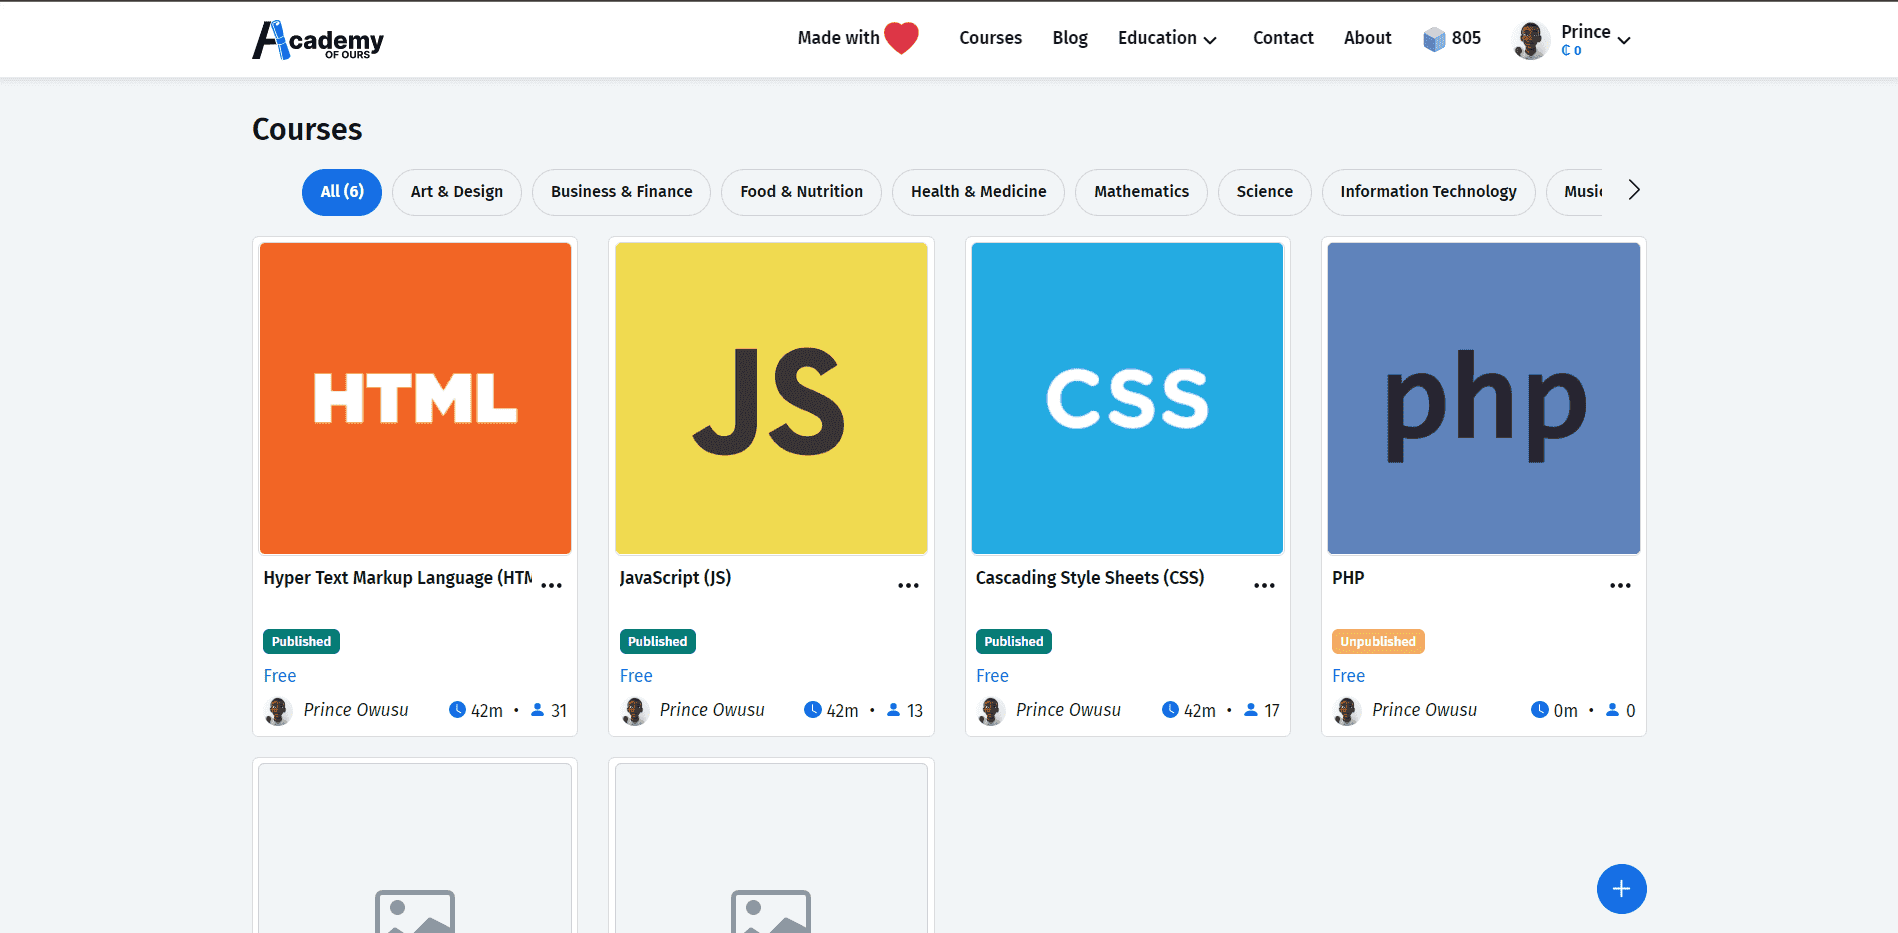Viewport: 1898px width, 933px height.
Task: Click Prince Owusu avatar on HTML card
Action: (x=278, y=711)
